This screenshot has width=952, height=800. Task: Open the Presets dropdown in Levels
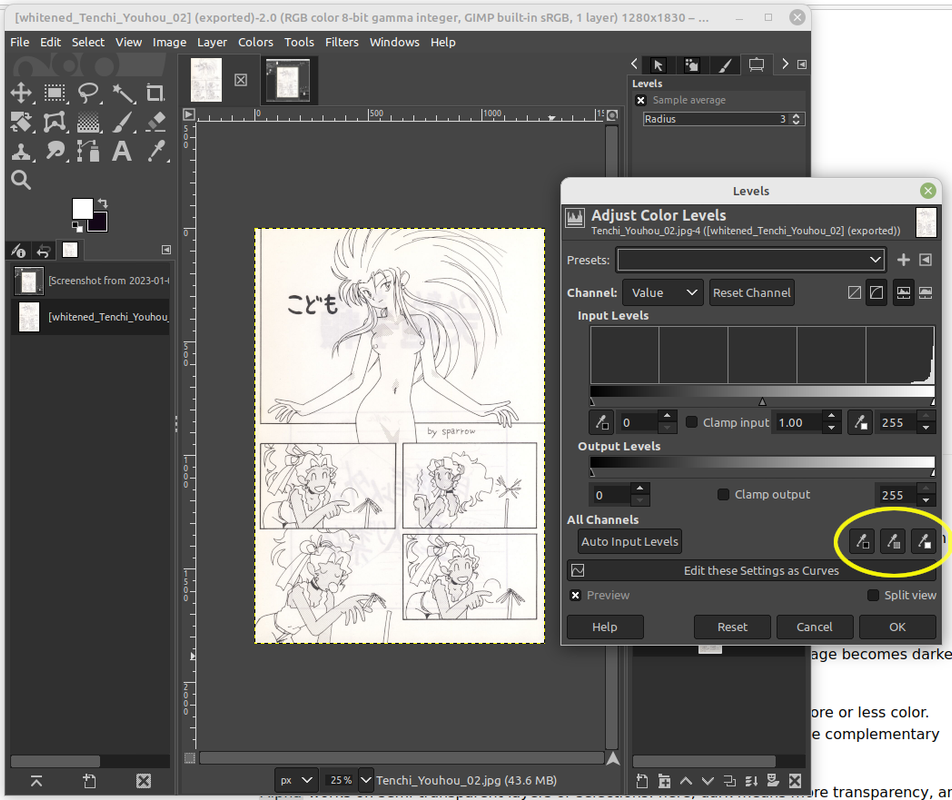[751, 260]
